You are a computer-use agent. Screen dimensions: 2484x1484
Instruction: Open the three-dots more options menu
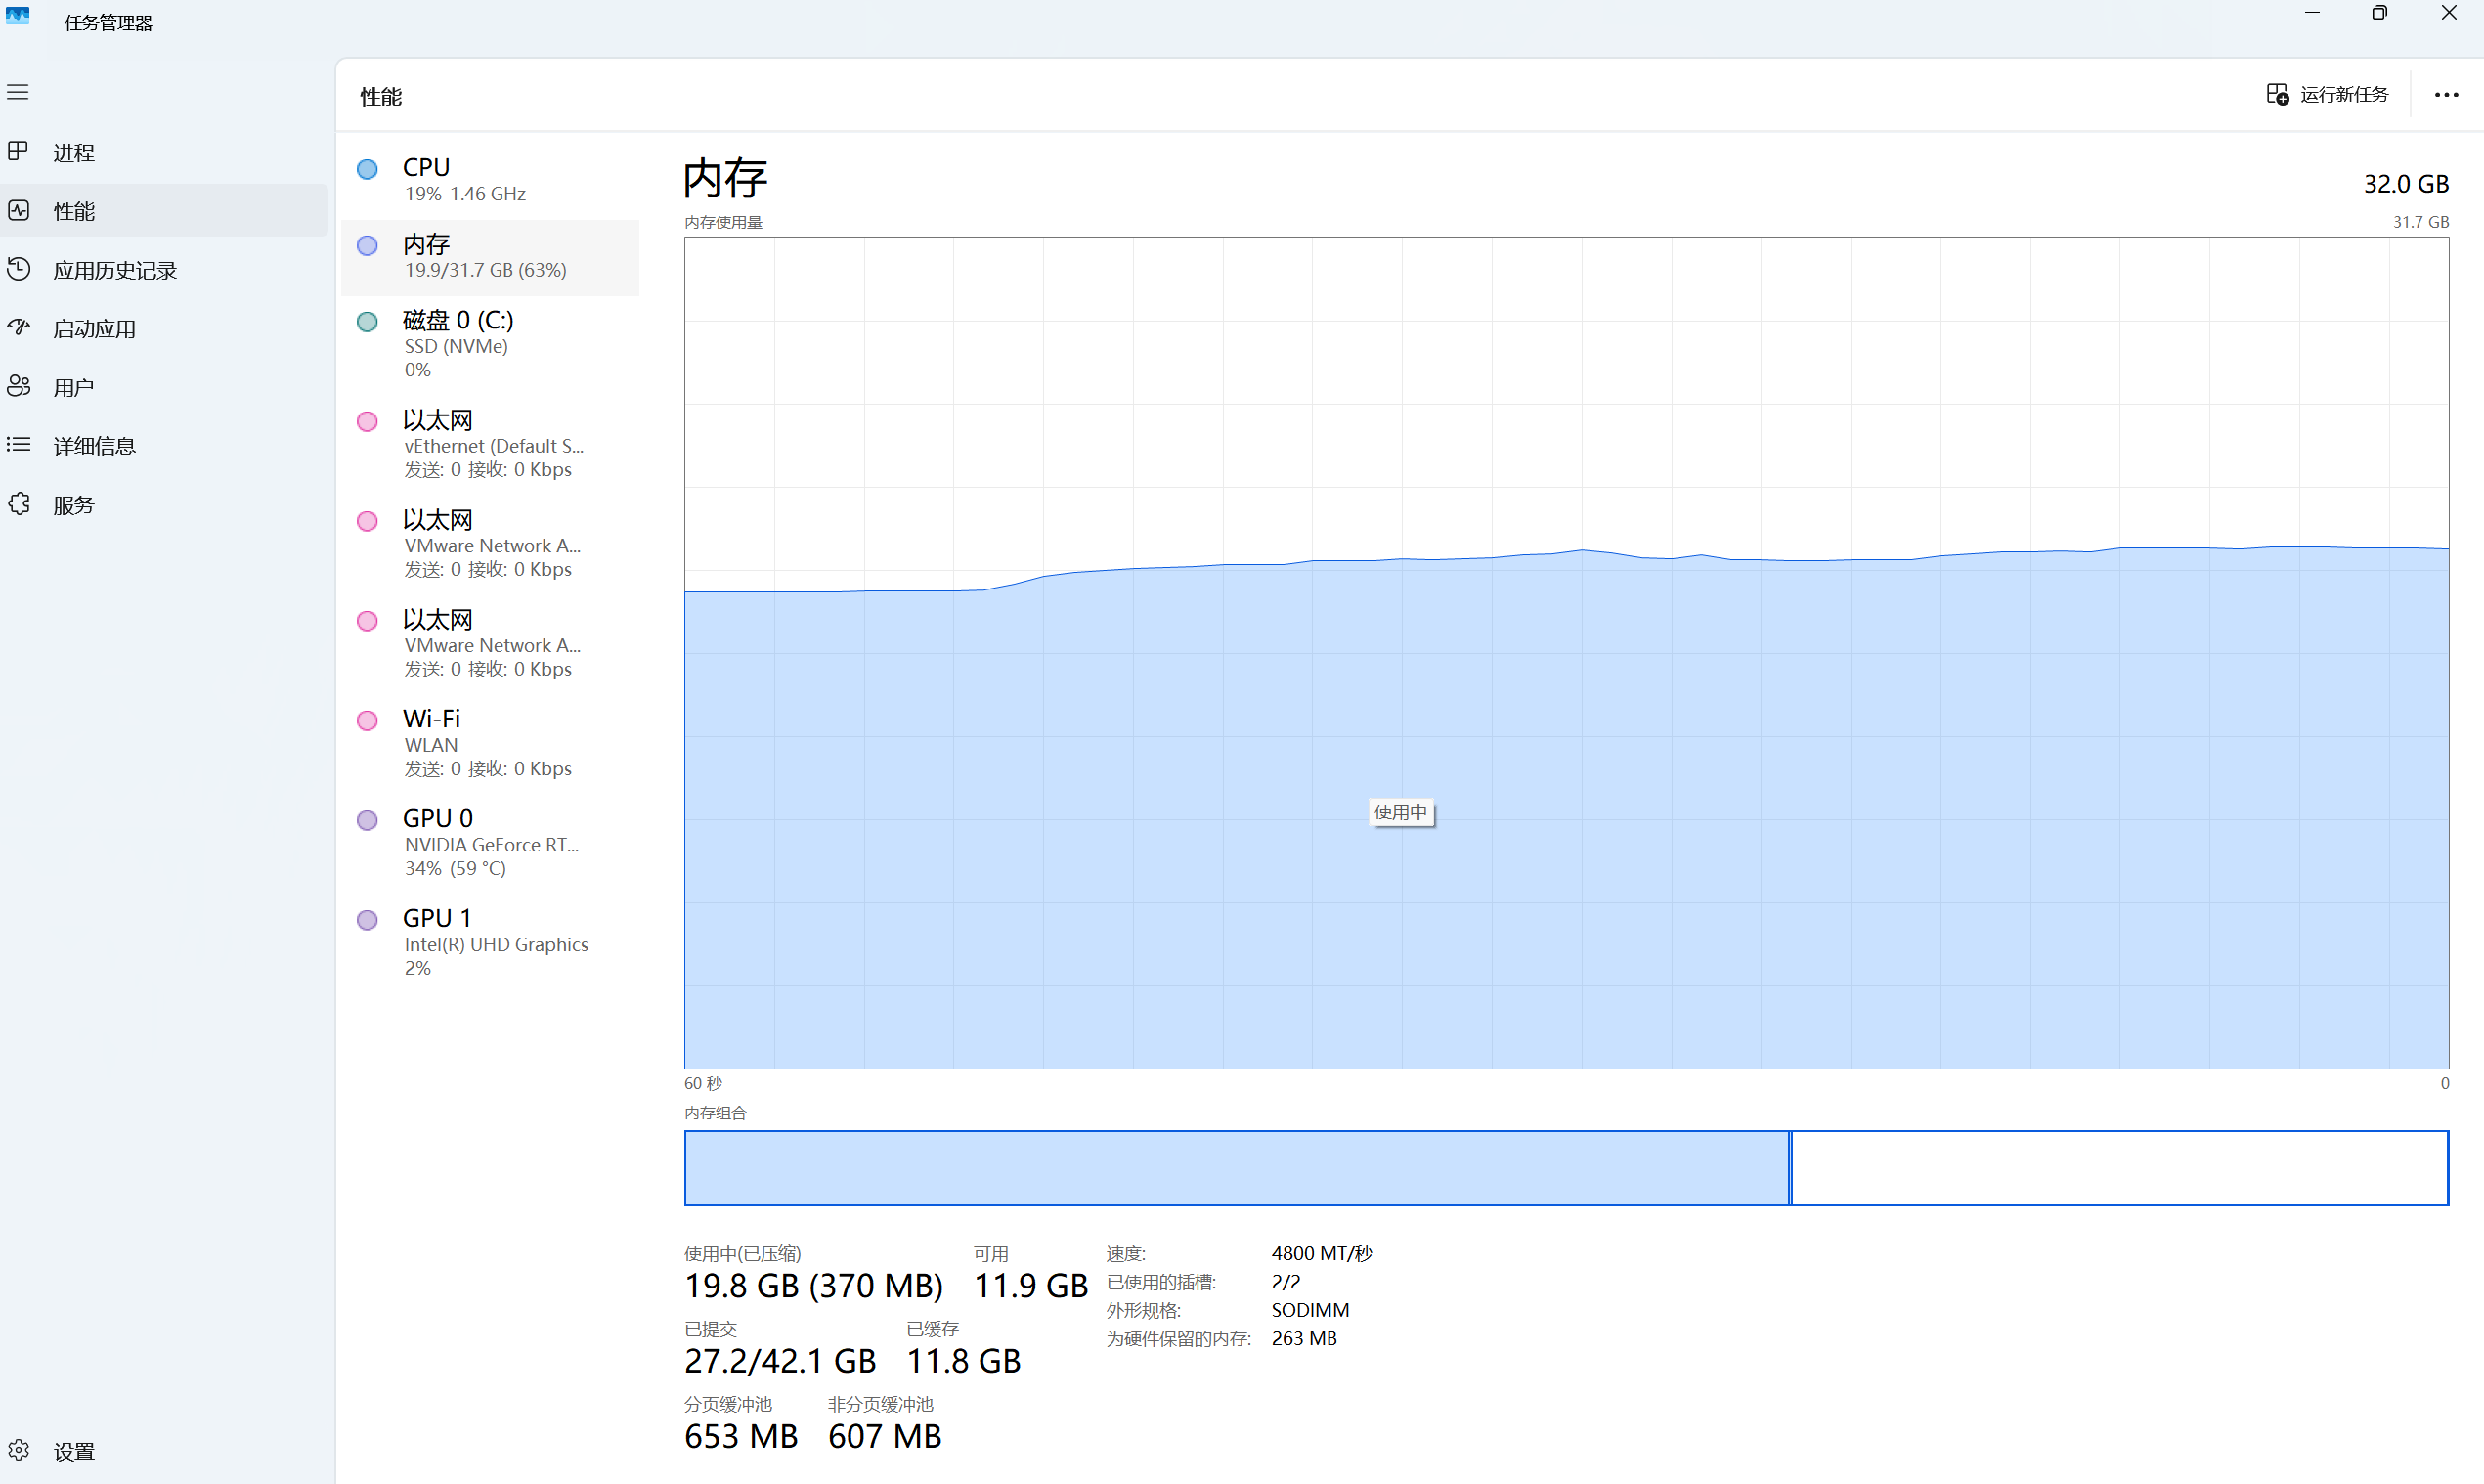2446,95
